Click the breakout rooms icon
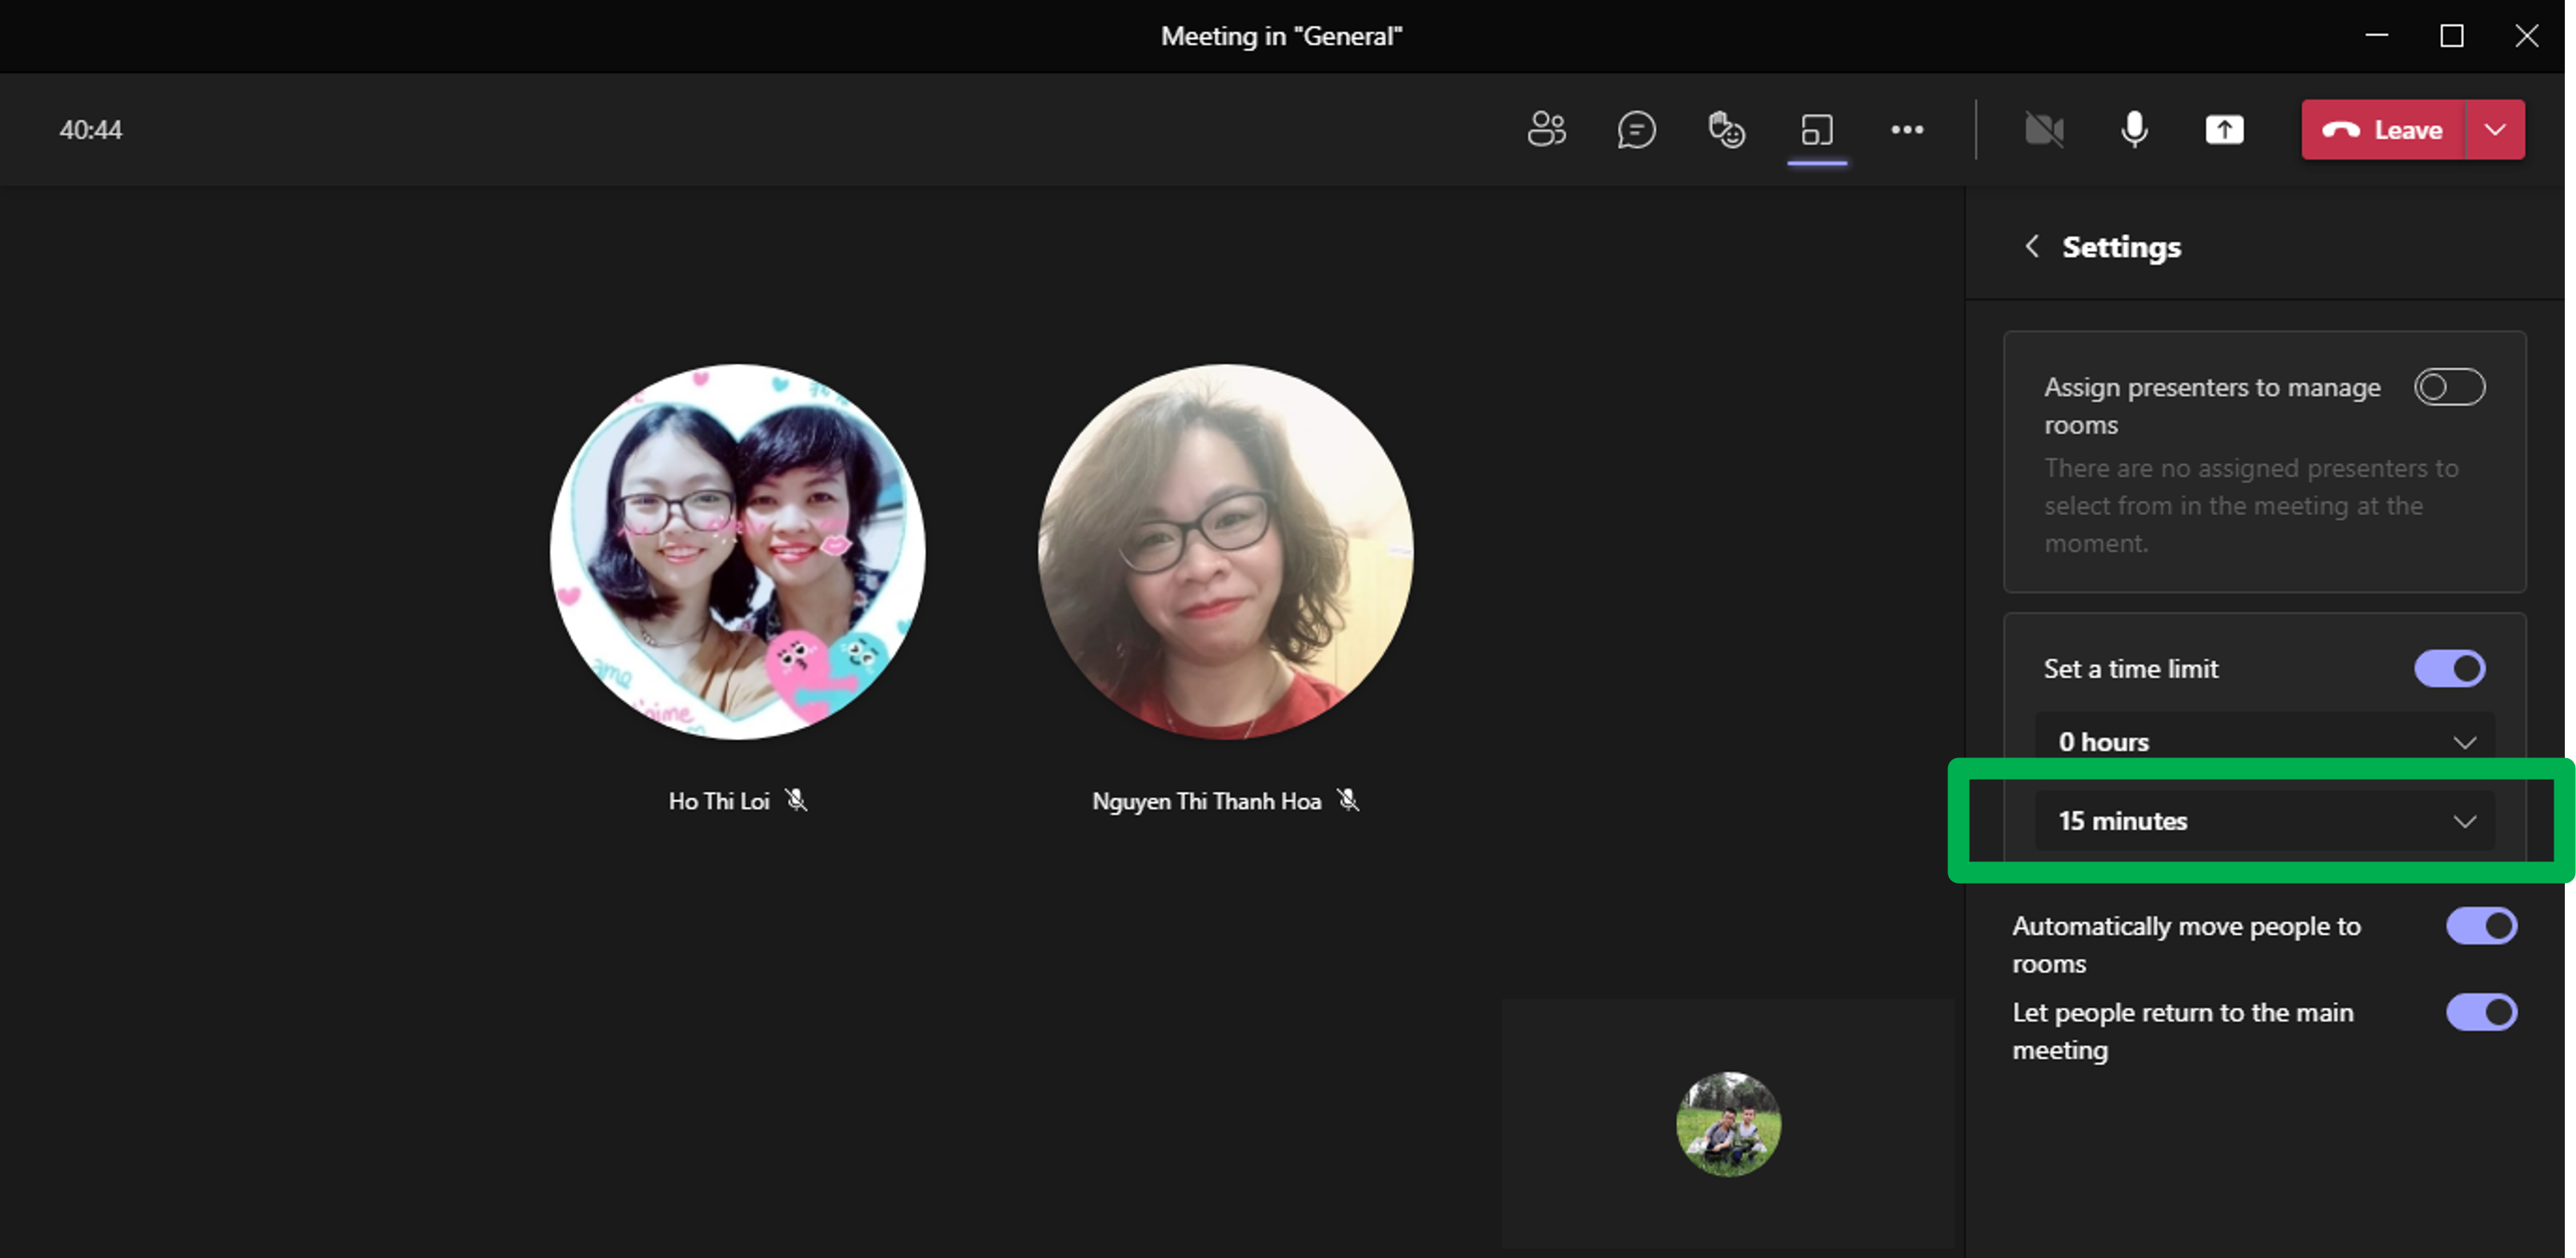The width and height of the screenshot is (2576, 1258). [1817, 130]
